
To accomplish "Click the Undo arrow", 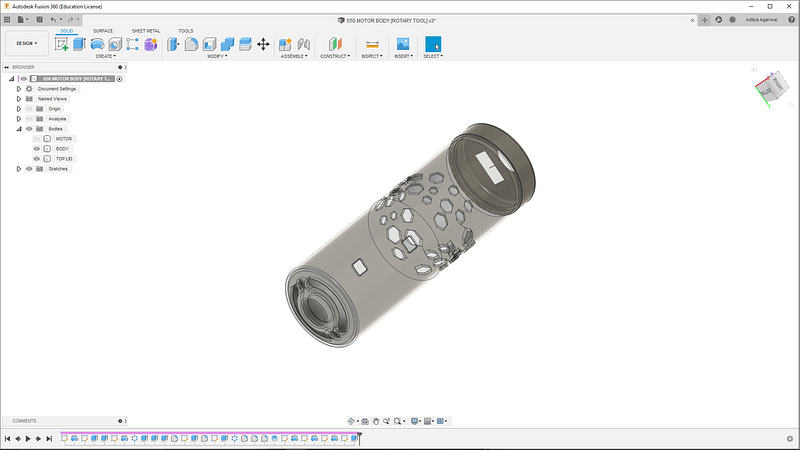I will click(53, 20).
